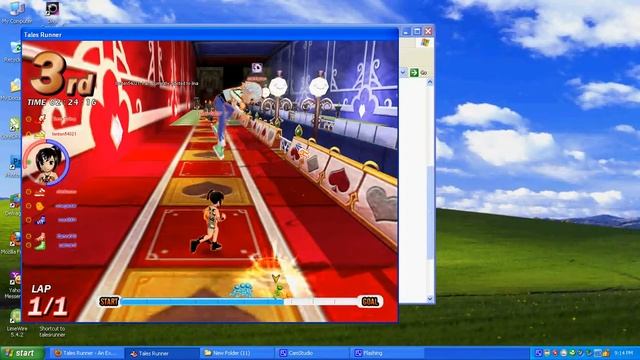Click the LAP 1/1 counter

[x=47, y=301]
